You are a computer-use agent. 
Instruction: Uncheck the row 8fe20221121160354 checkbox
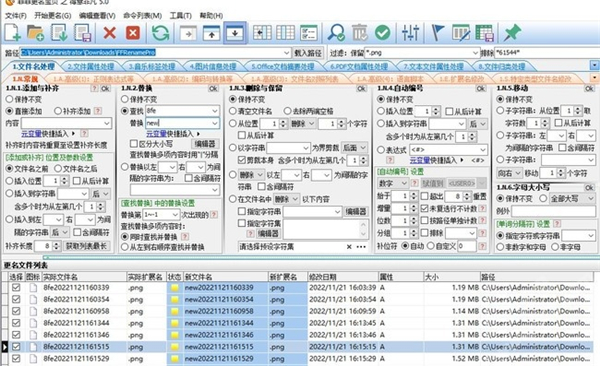point(16,299)
